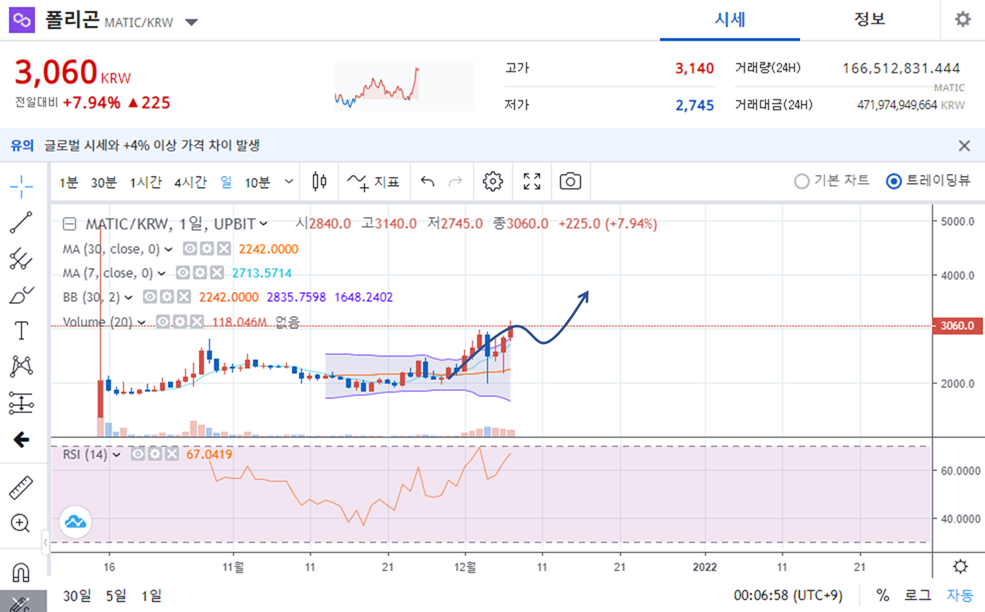985x612 pixels.
Task: Select the text annotation tool
Action: coord(21,331)
